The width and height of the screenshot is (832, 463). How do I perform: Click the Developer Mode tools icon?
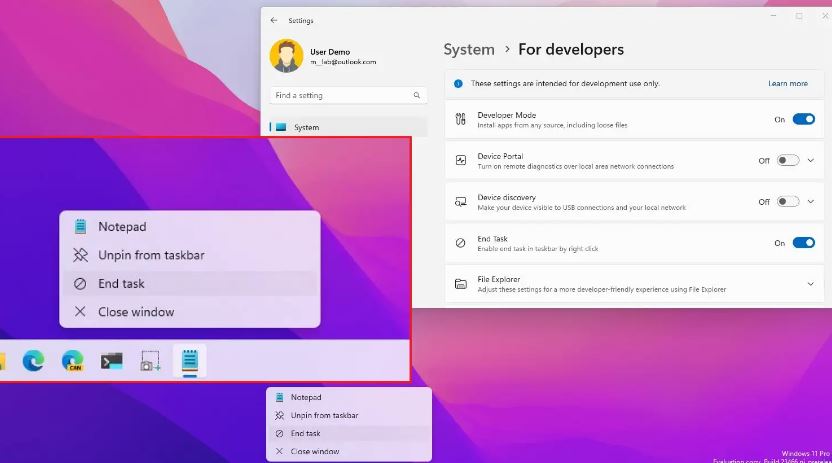point(461,119)
